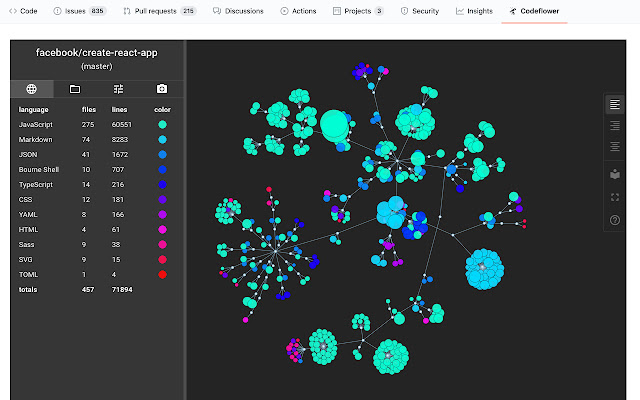The image size is (640, 400).
Task: Click the Markdown language row label
Action: point(35,140)
